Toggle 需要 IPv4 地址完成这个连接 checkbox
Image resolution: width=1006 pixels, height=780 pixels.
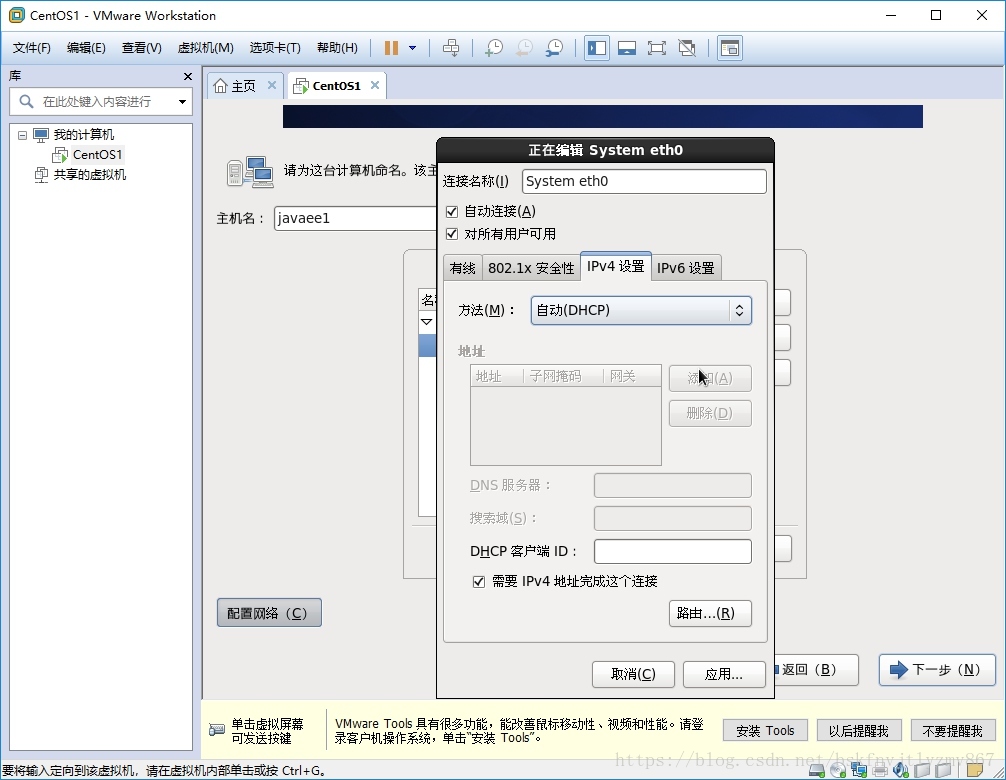click(479, 582)
